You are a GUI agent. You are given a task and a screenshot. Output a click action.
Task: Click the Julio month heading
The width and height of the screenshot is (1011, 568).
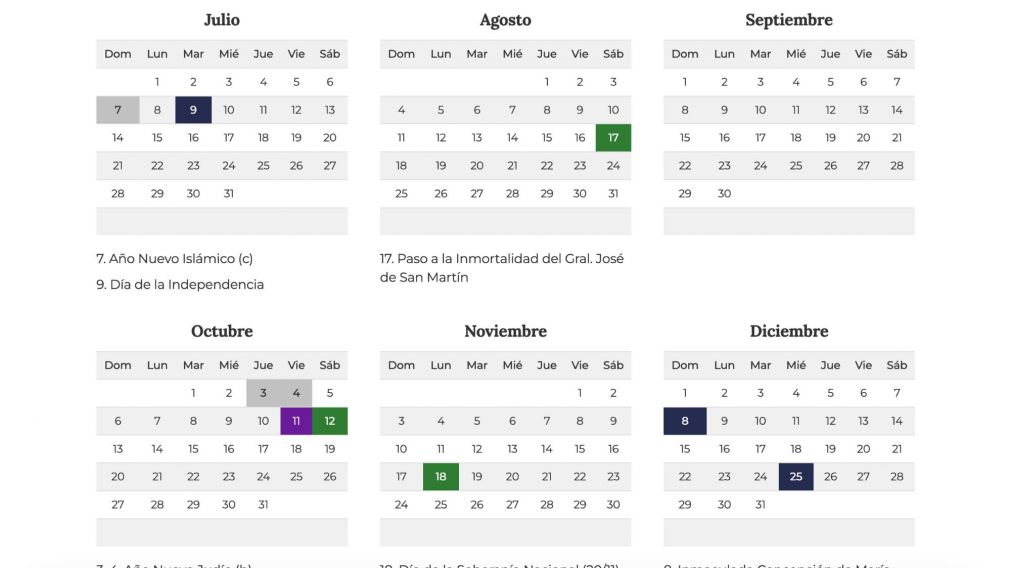[x=222, y=20]
